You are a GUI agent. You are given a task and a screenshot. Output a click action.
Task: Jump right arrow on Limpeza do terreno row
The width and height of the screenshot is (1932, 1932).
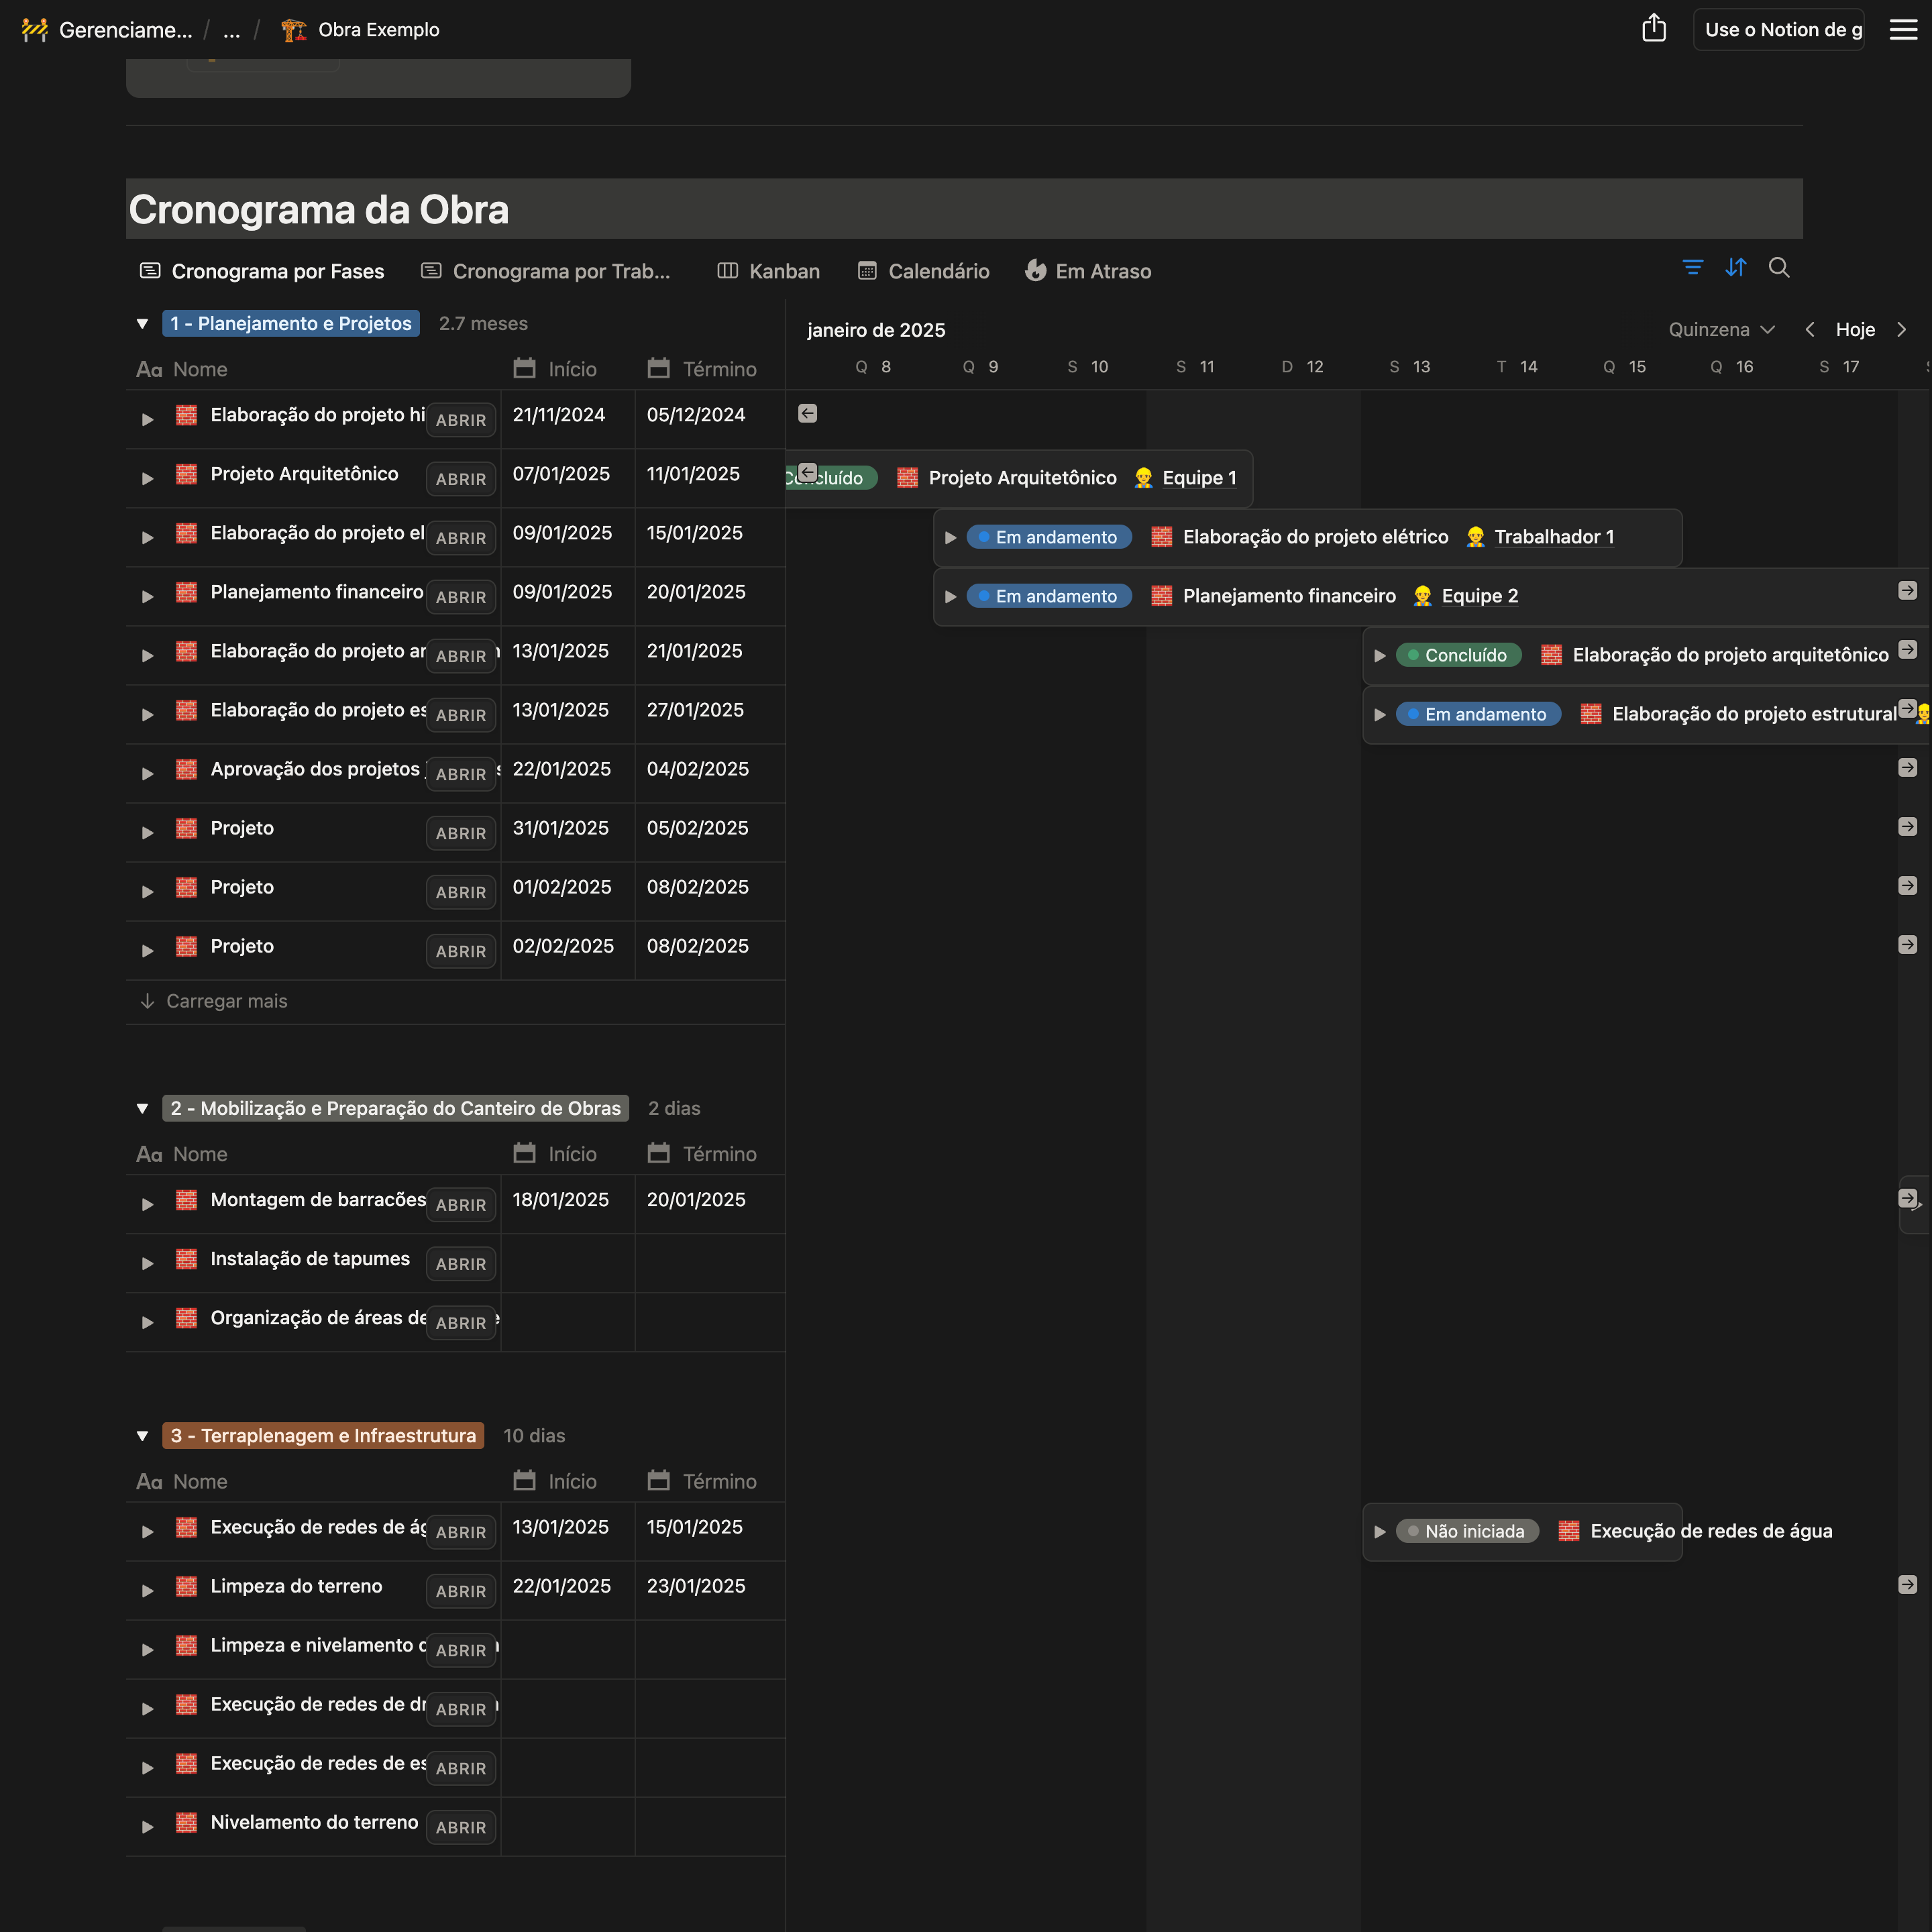coord(1907,1585)
